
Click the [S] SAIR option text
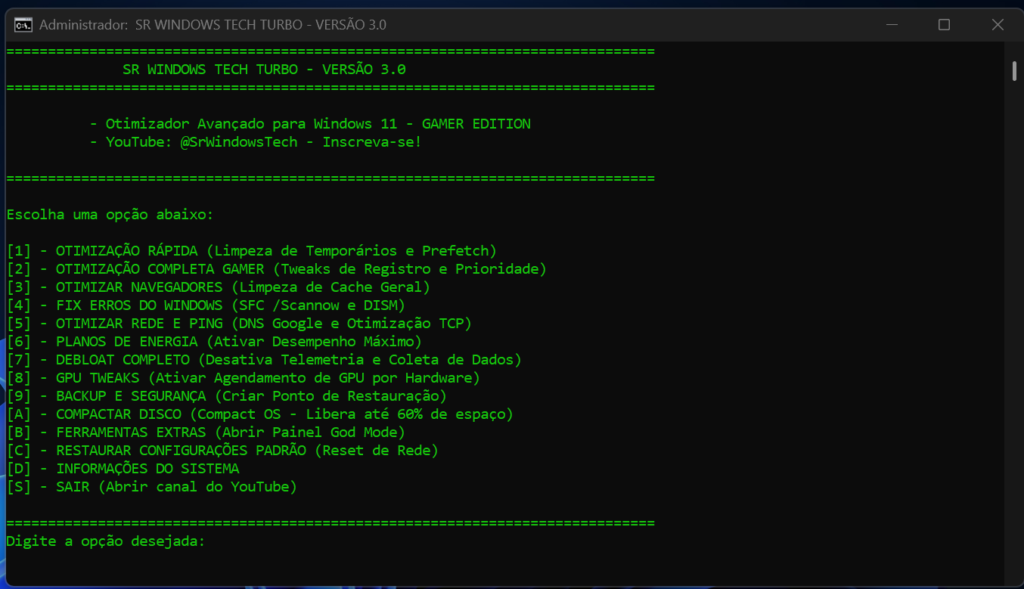tap(152, 486)
